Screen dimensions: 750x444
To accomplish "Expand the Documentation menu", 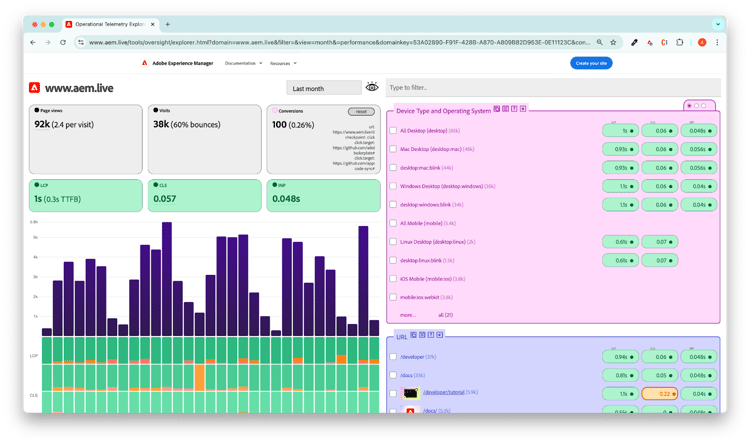I will click(x=243, y=63).
